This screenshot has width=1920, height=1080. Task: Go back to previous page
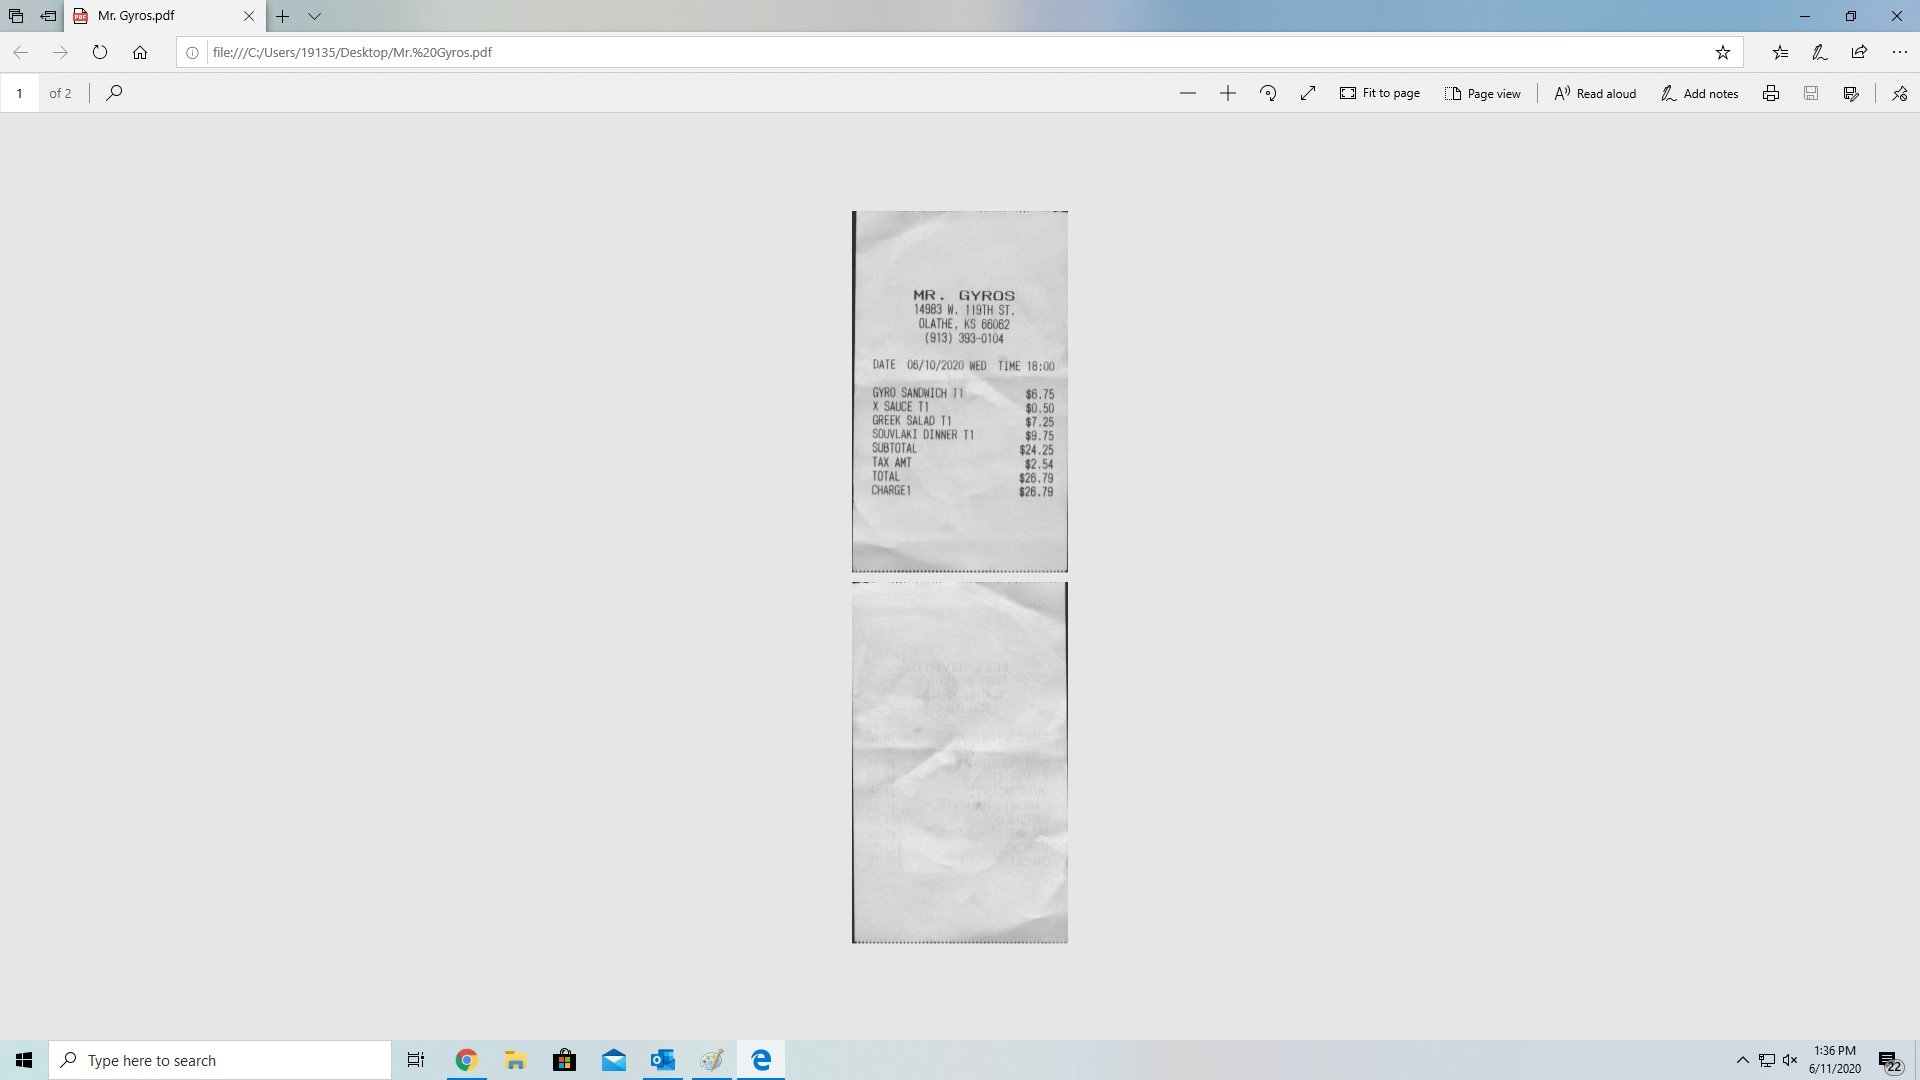click(20, 52)
